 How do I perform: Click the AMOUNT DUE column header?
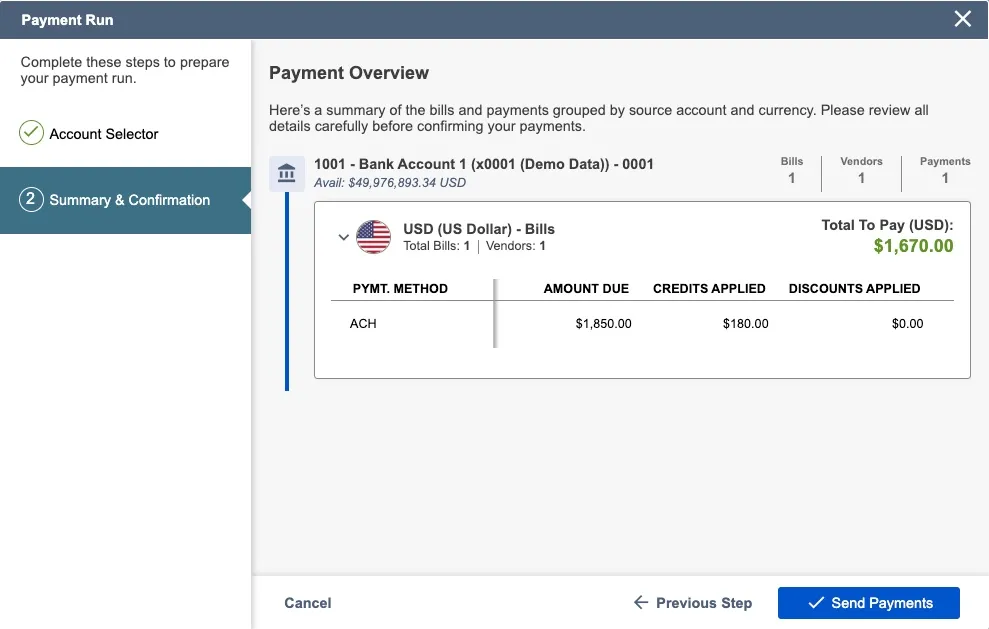click(x=586, y=288)
